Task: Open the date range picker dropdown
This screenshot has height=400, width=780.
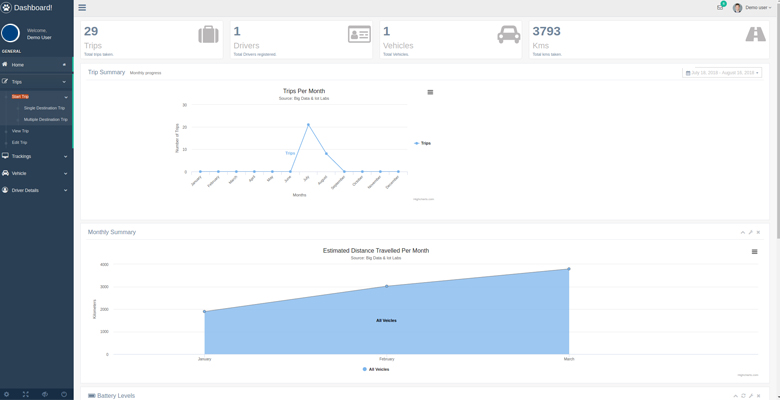Action: (723, 73)
